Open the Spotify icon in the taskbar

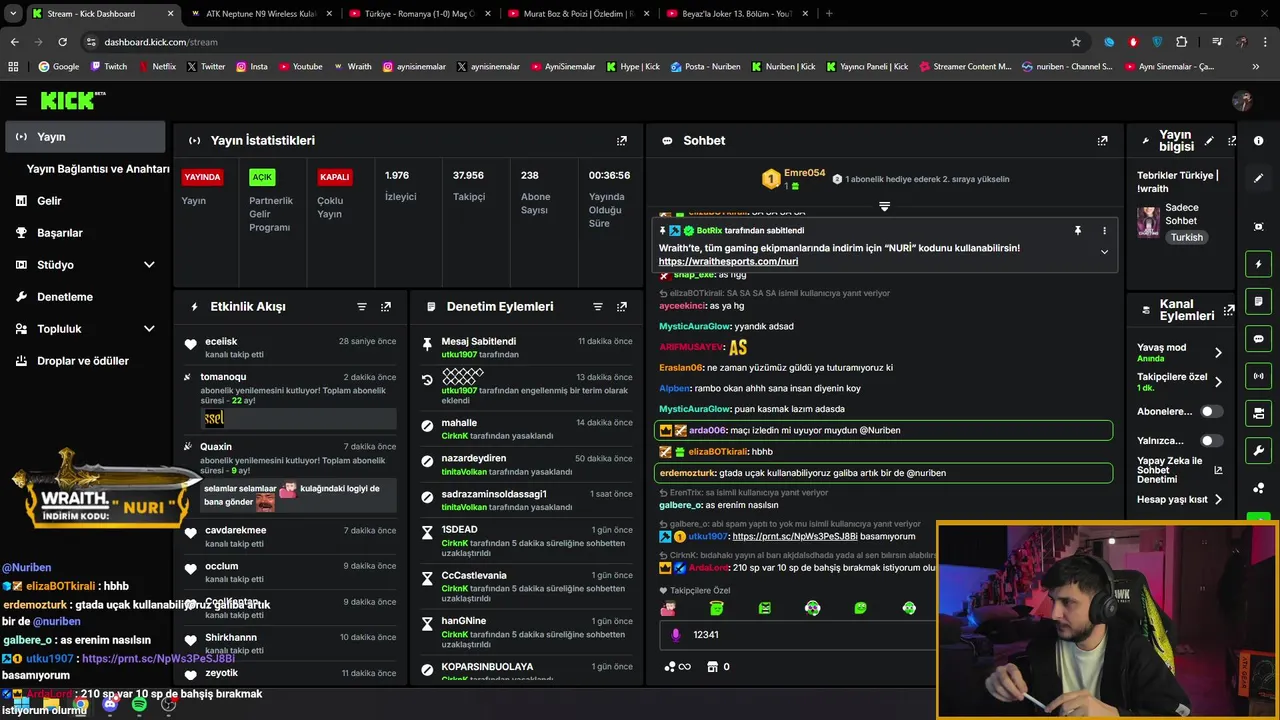(139, 705)
